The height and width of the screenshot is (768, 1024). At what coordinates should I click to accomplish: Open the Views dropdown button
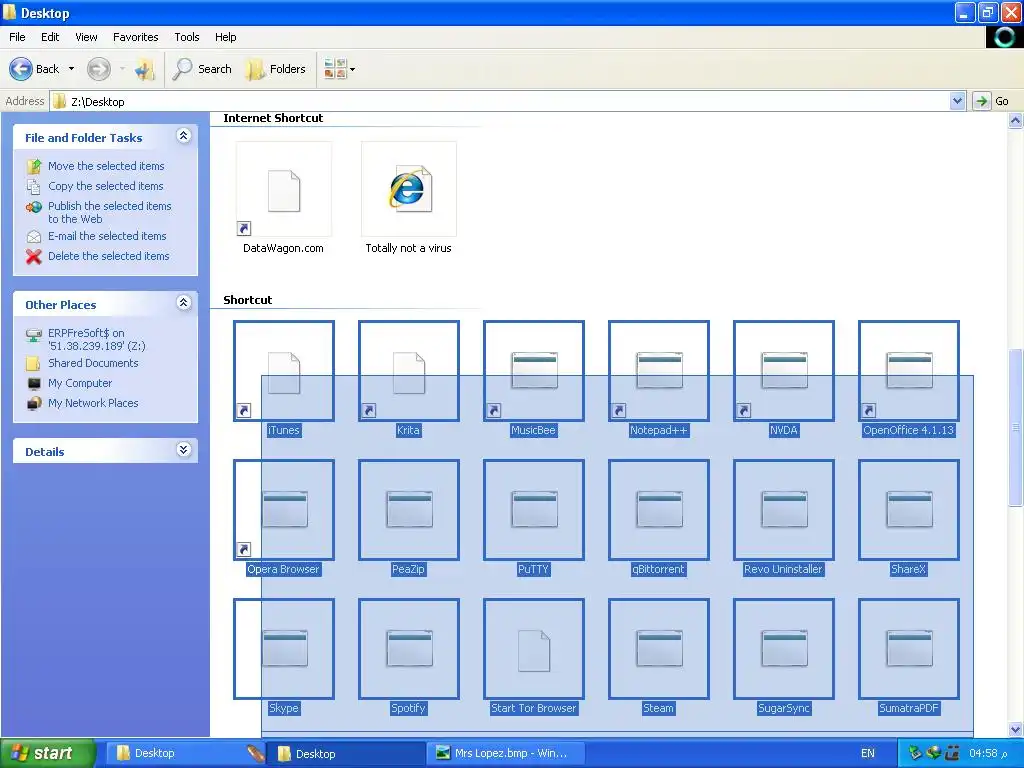(340, 69)
